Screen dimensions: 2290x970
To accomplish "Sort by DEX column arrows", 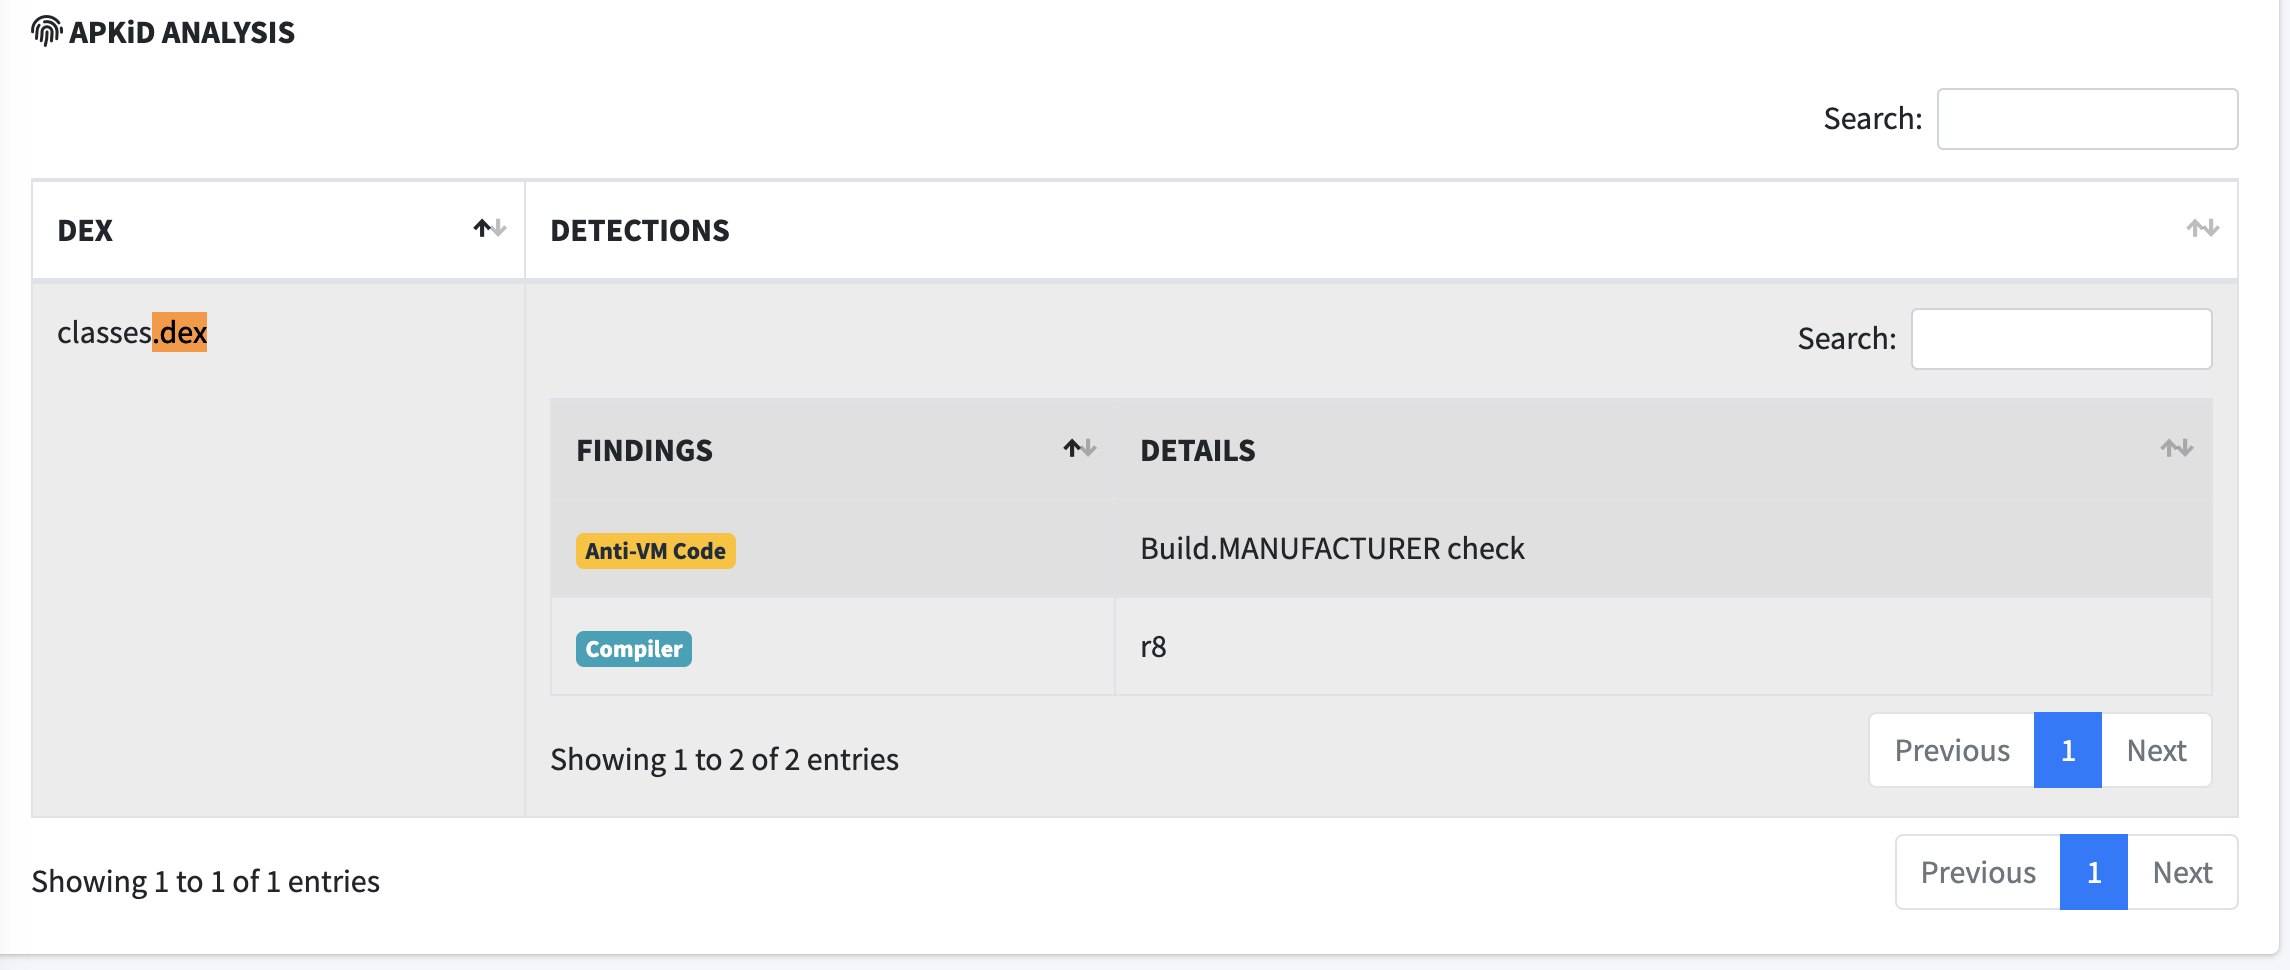I will [x=490, y=229].
